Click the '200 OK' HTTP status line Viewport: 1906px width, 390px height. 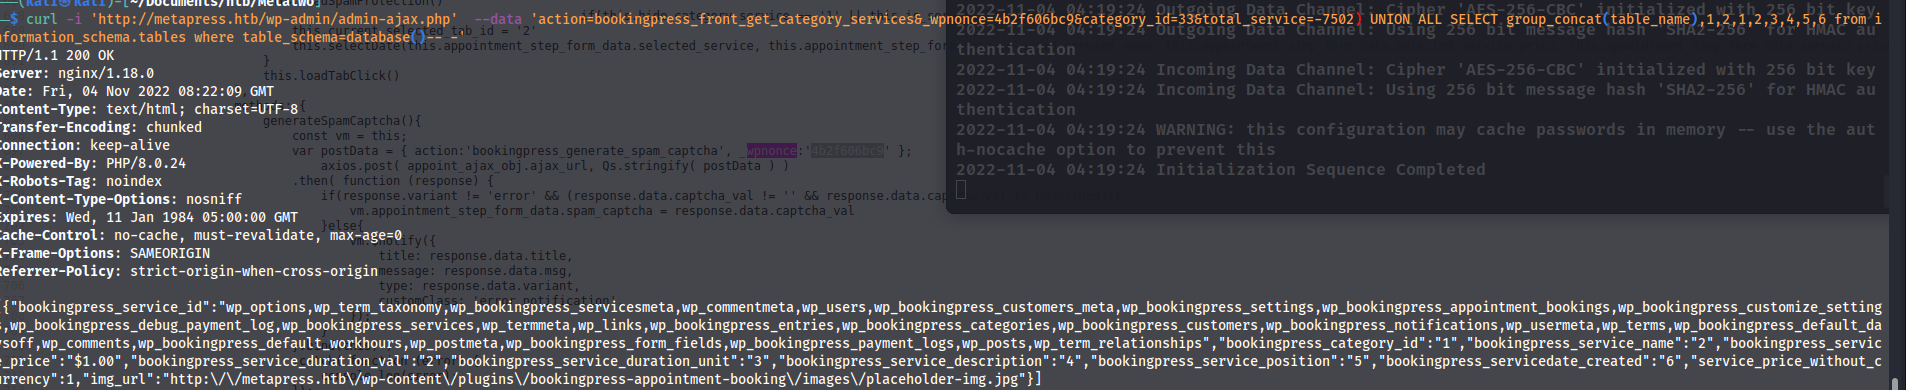click(x=57, y=55)
